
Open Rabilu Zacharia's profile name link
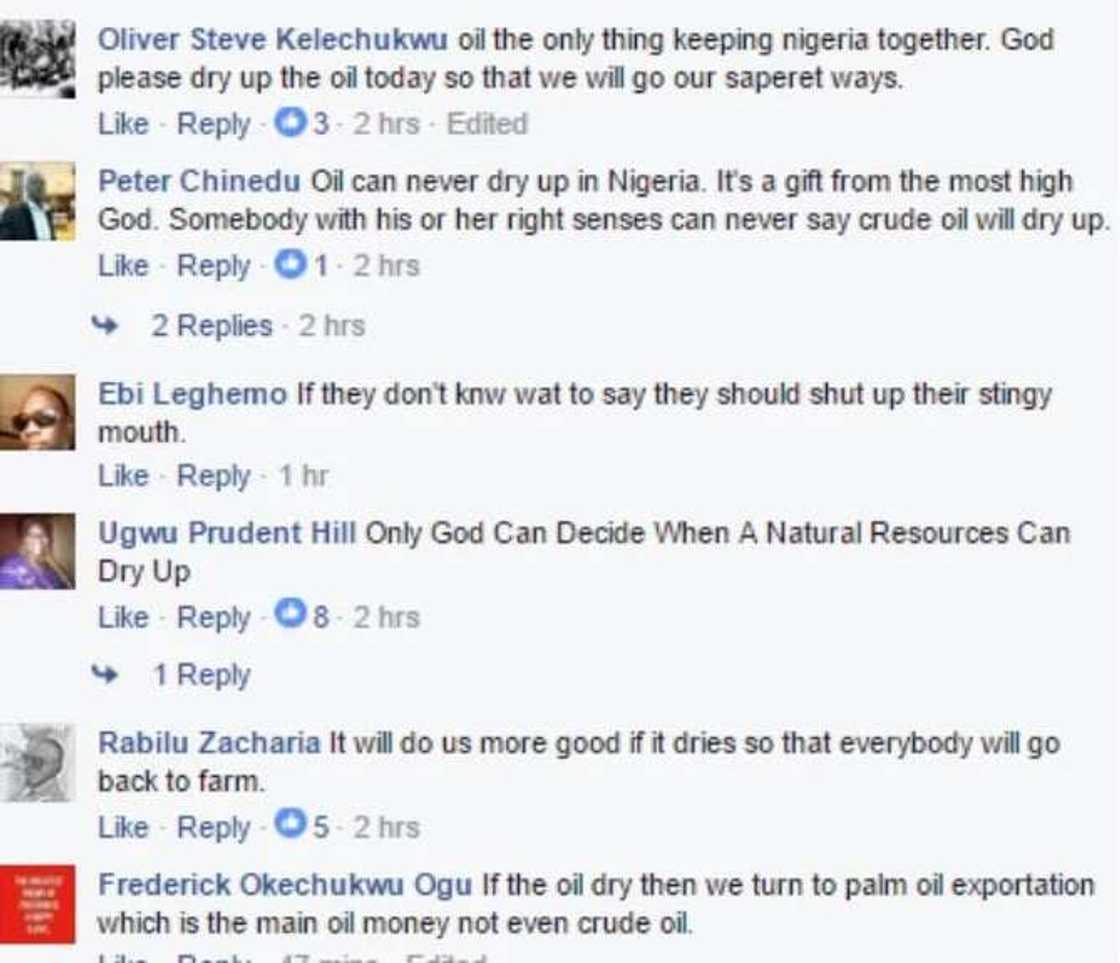pos(209,744)
